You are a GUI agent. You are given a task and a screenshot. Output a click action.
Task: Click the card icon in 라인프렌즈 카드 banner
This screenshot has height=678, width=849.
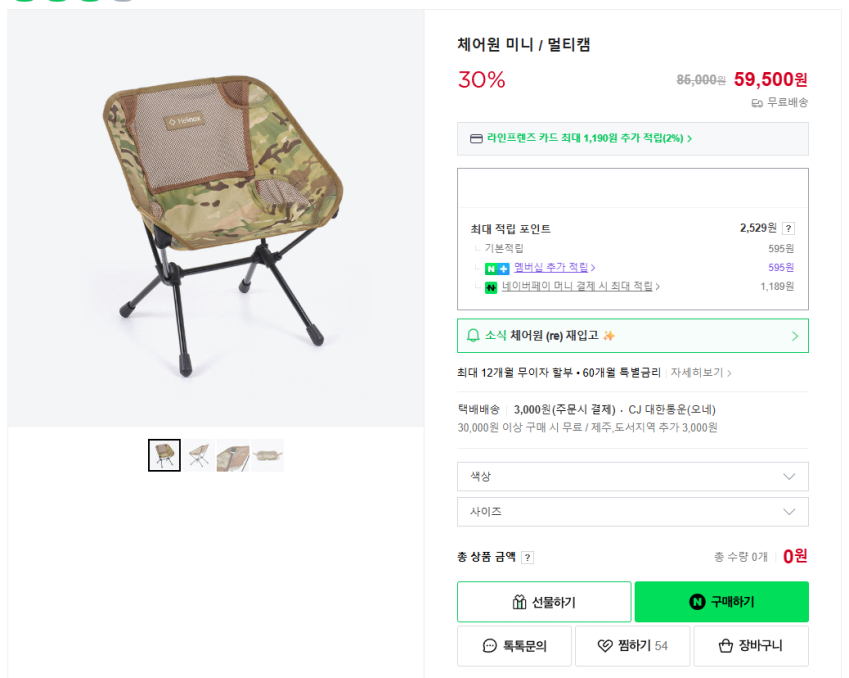[476, 138]
